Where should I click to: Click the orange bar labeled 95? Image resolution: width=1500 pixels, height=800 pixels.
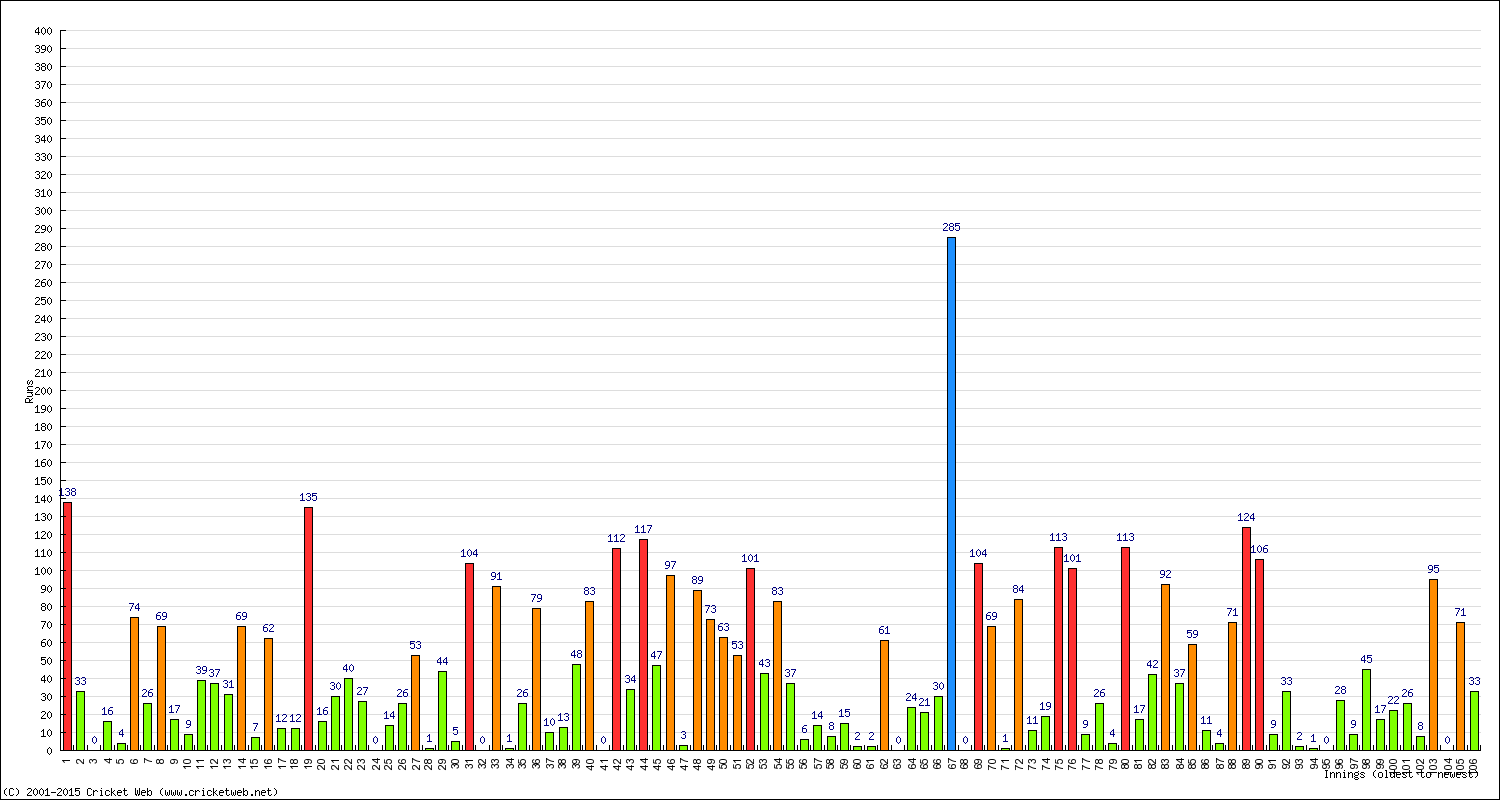coord(1433,664)
